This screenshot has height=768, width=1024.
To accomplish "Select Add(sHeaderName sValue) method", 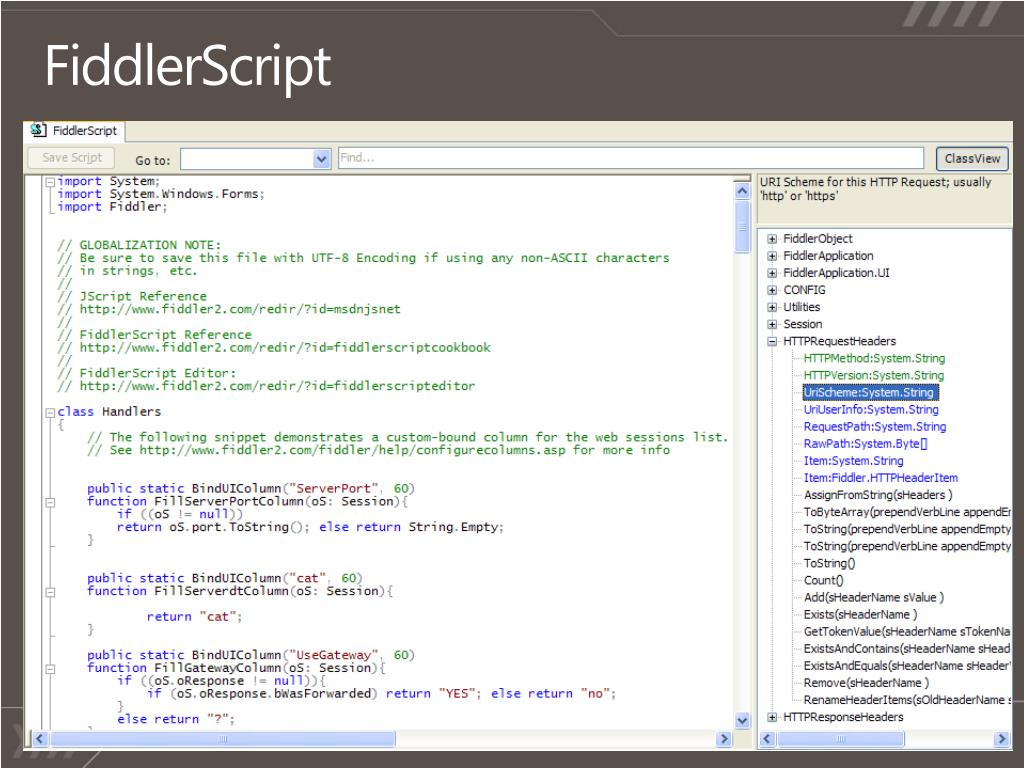I will (x=874, y=597).
